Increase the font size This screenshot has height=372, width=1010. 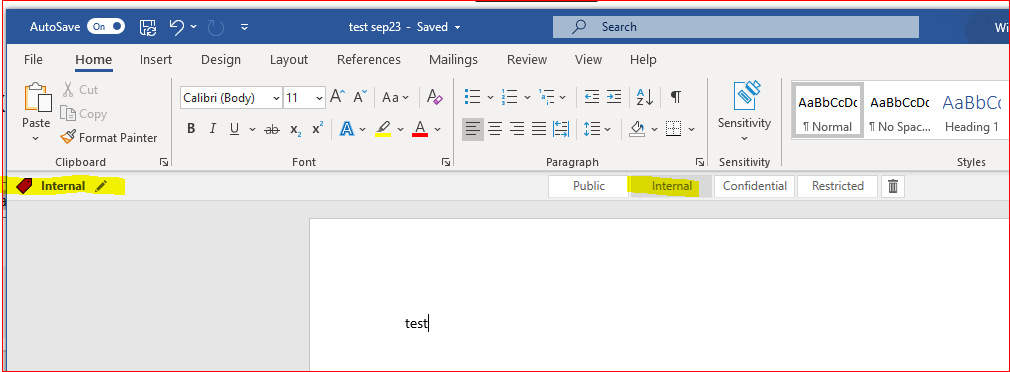point(338,97)
